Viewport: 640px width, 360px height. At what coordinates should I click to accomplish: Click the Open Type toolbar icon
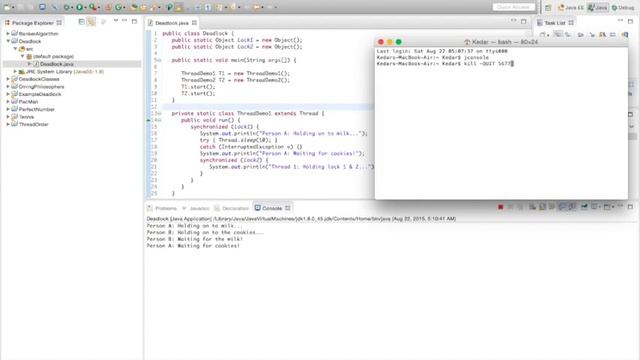point(134,7)
